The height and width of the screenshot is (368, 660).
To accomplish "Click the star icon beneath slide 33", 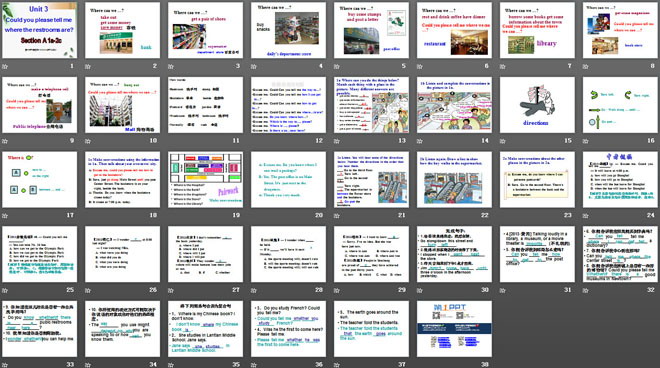I will coord(5,365).
